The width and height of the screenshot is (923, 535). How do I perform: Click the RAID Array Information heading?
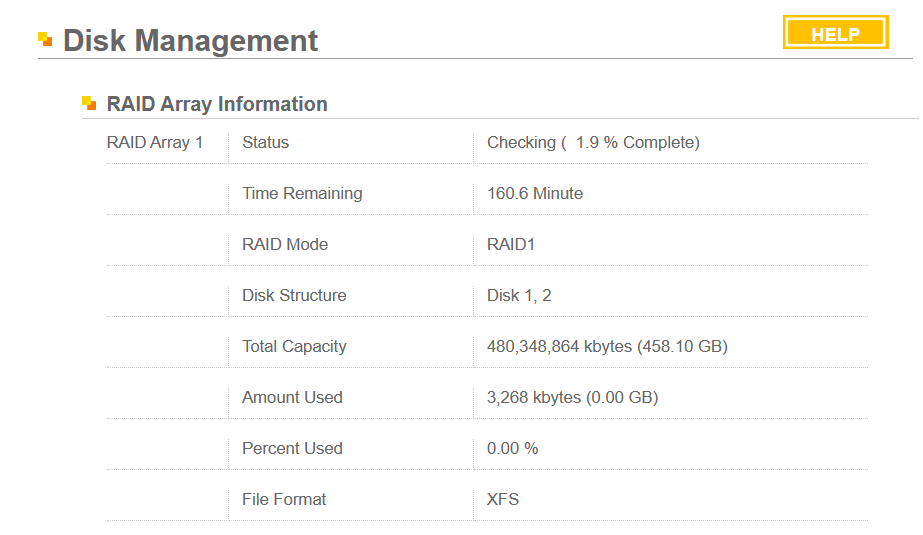click(x=217, y=104)
